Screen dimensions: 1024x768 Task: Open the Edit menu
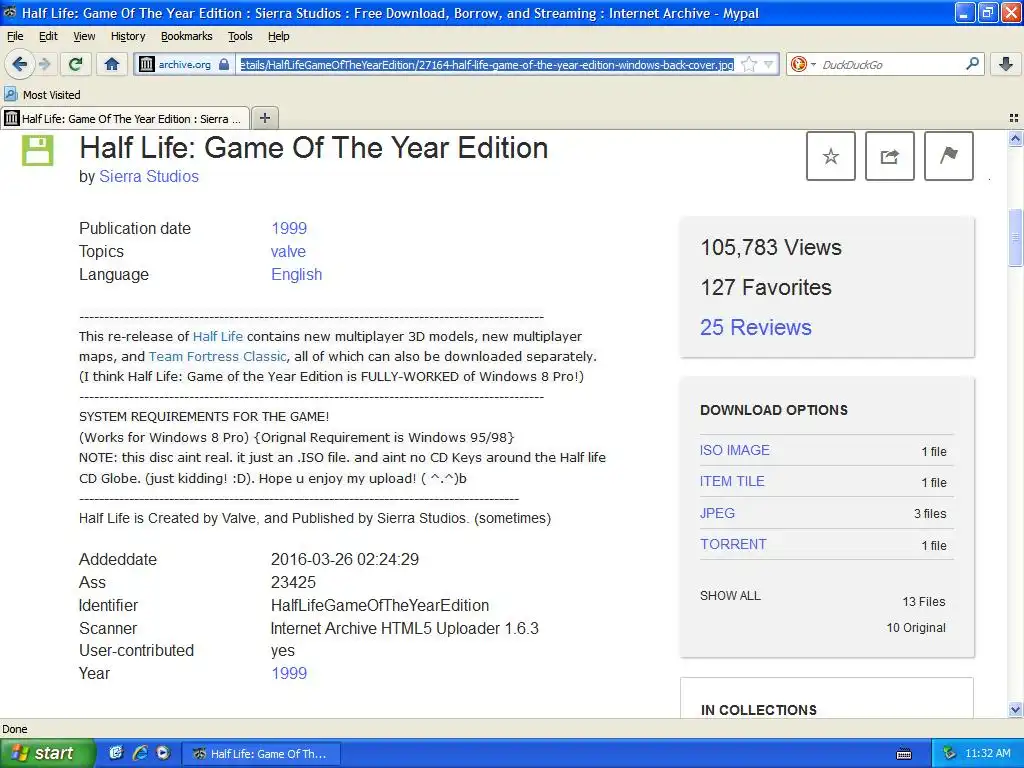tap(48, 36)
